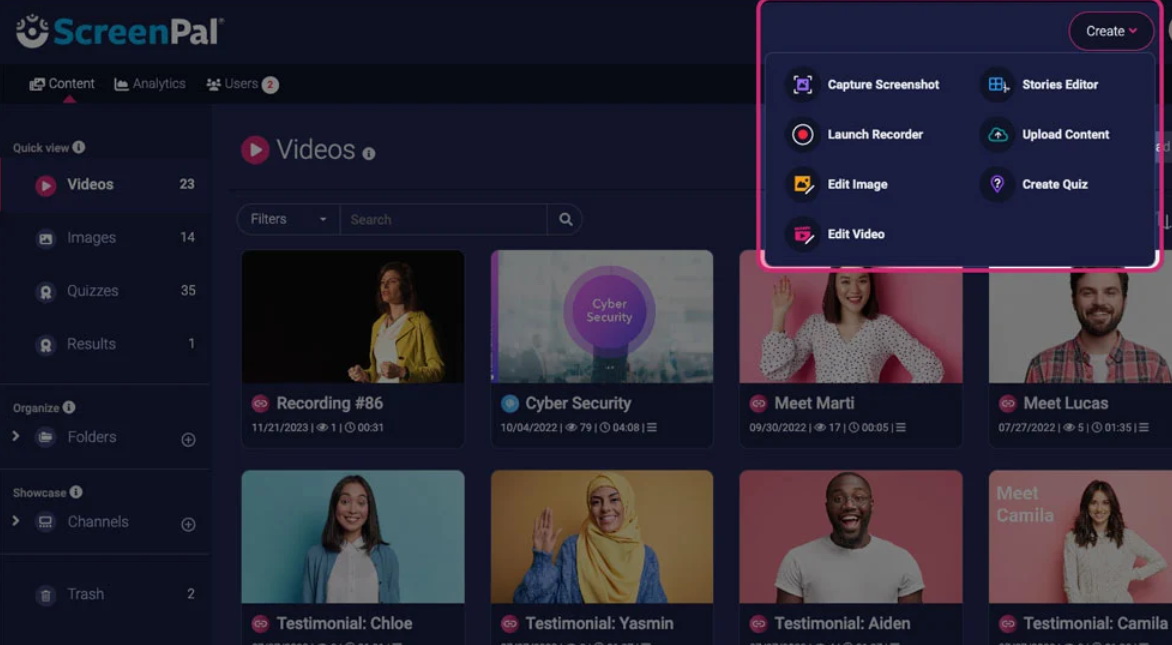Expand the Folders tree item
The image size is (1172, 645).
click(16, 437)
